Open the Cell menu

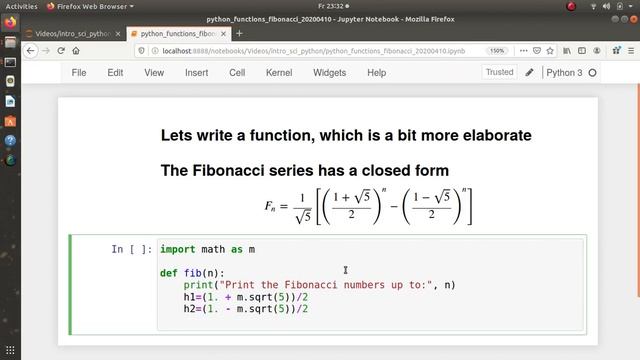coord(237,73)
